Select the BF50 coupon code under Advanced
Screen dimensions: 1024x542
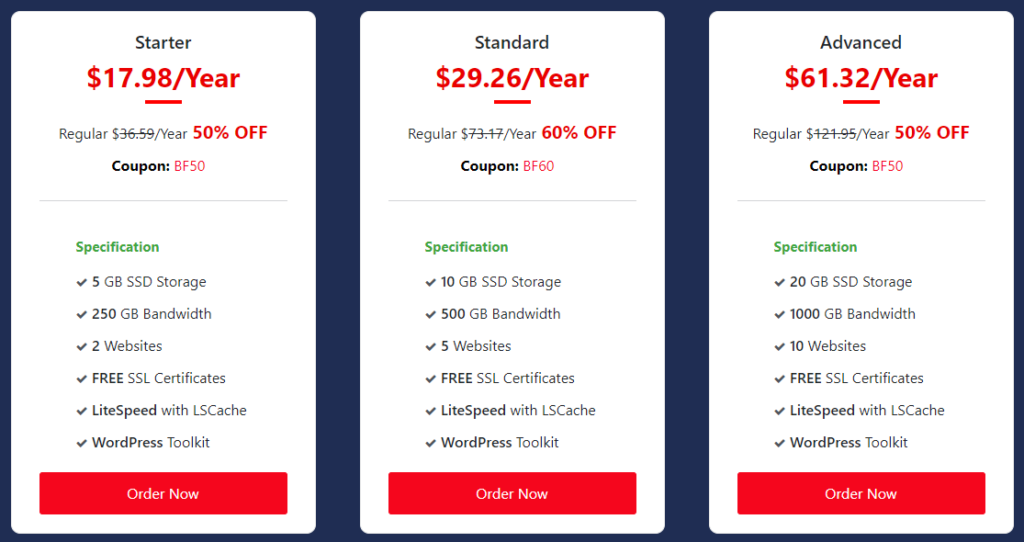(x=888, y=166)
